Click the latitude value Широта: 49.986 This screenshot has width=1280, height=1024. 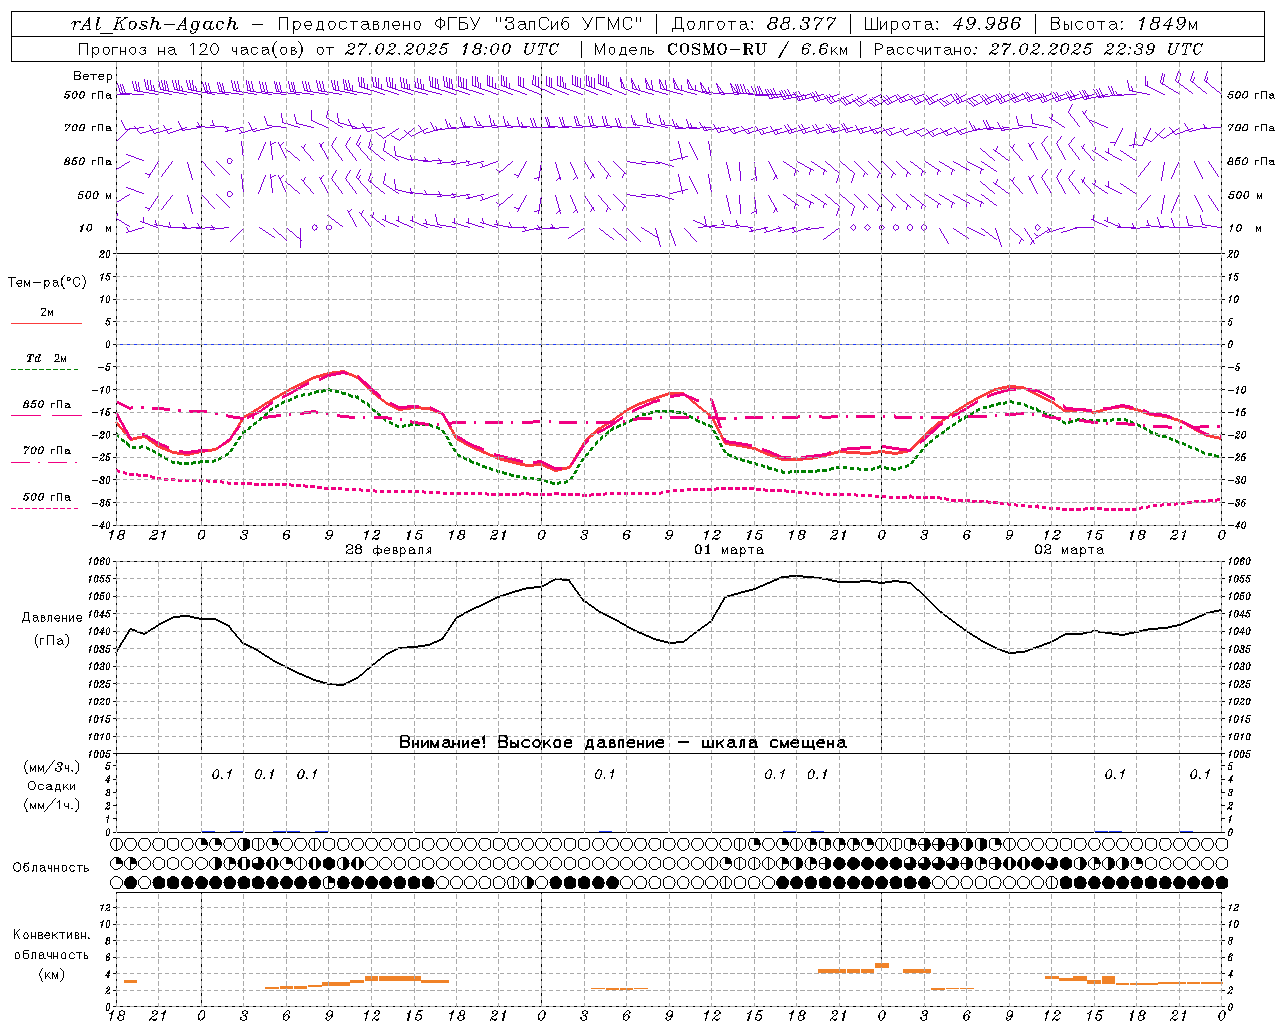point(942,24)
